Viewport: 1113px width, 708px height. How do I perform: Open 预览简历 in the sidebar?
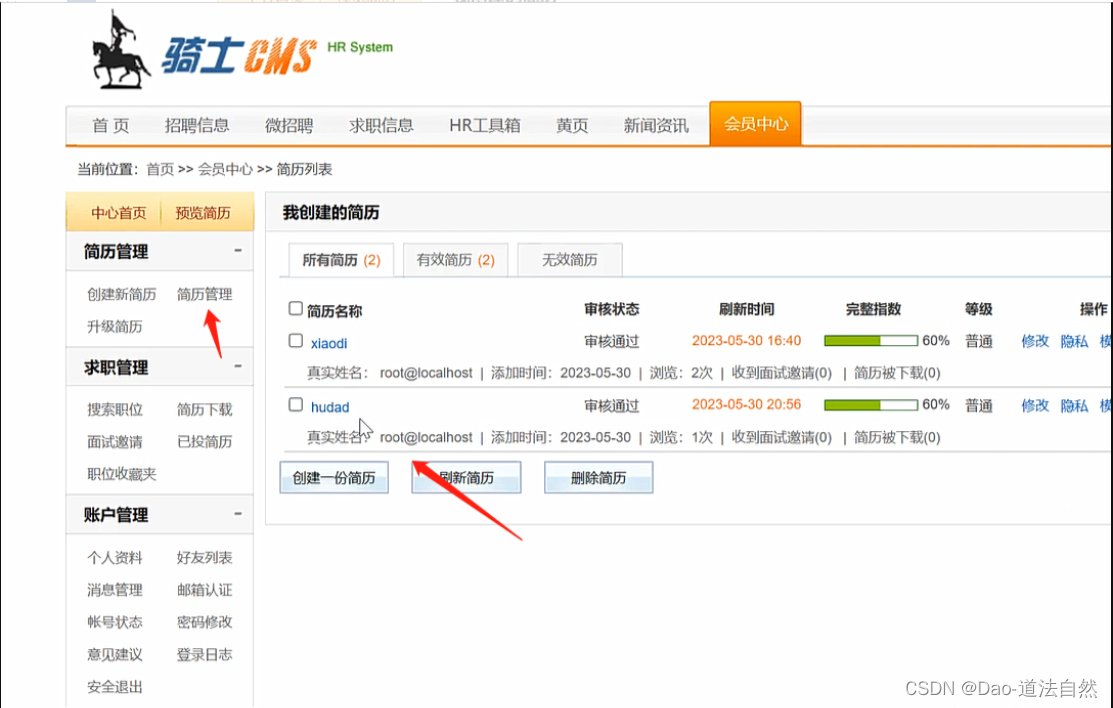click(203, 212)
